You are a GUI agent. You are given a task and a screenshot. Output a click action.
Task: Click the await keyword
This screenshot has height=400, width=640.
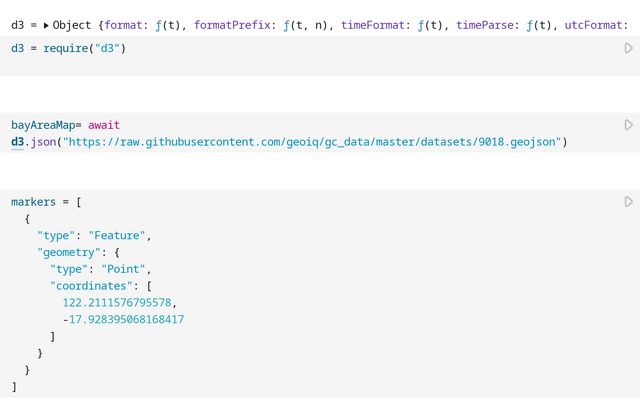pyautogui.click(x=104, y=125)
